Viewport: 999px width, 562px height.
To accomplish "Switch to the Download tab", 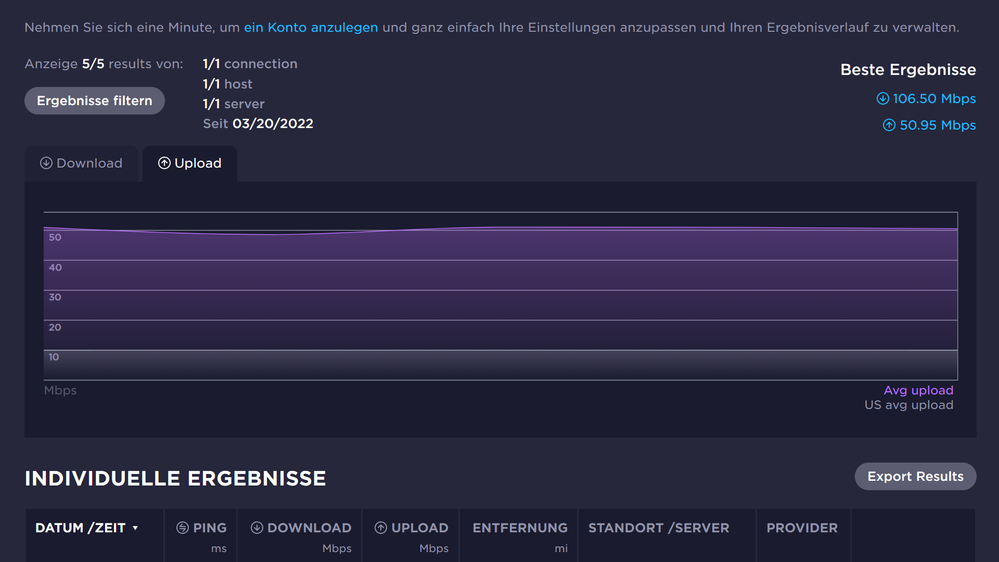I will click(81, 163).
